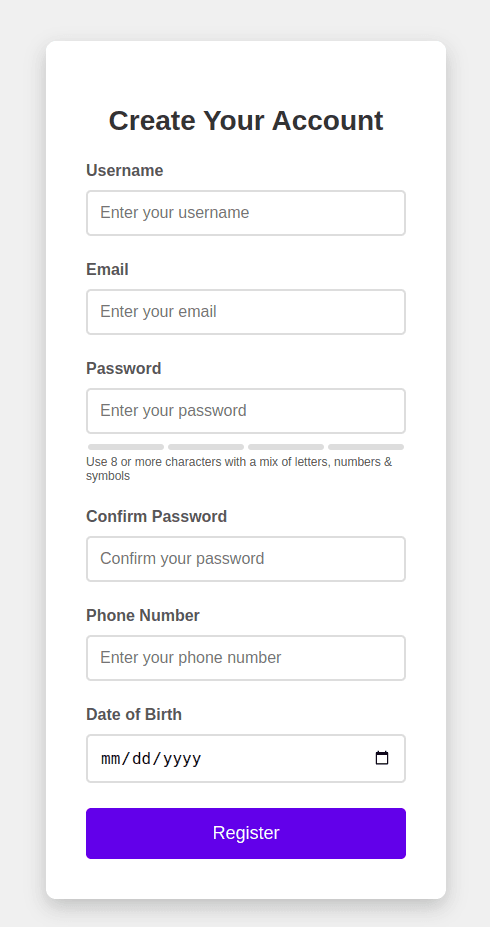Screen dimensions: 490x927
Task: Focus the Phone Number field
Action: point(246,658)
